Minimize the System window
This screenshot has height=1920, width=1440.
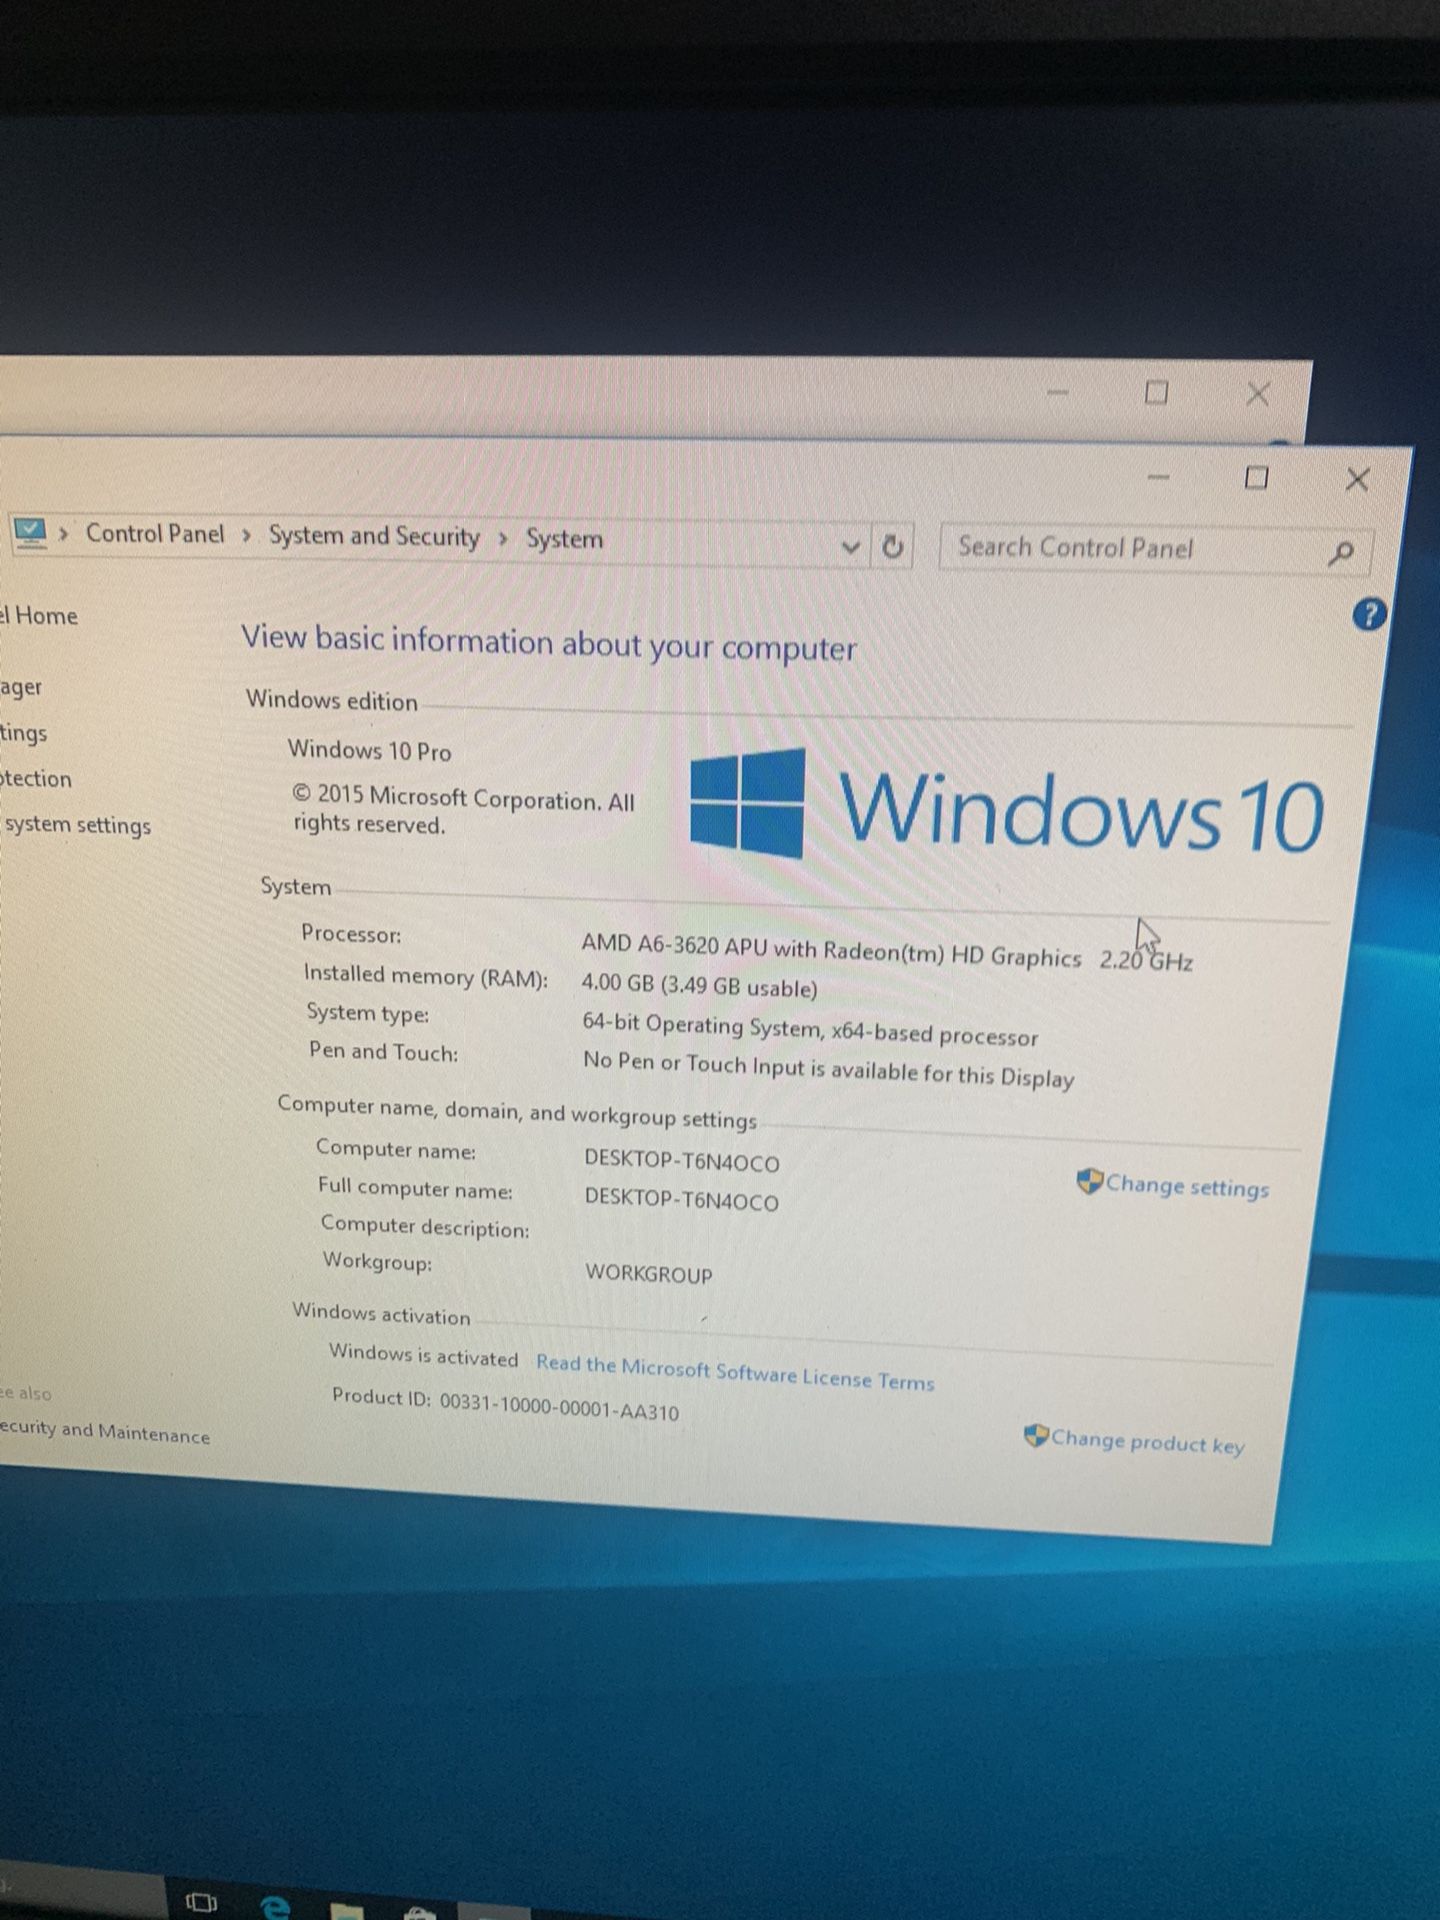pos(1158,478)
